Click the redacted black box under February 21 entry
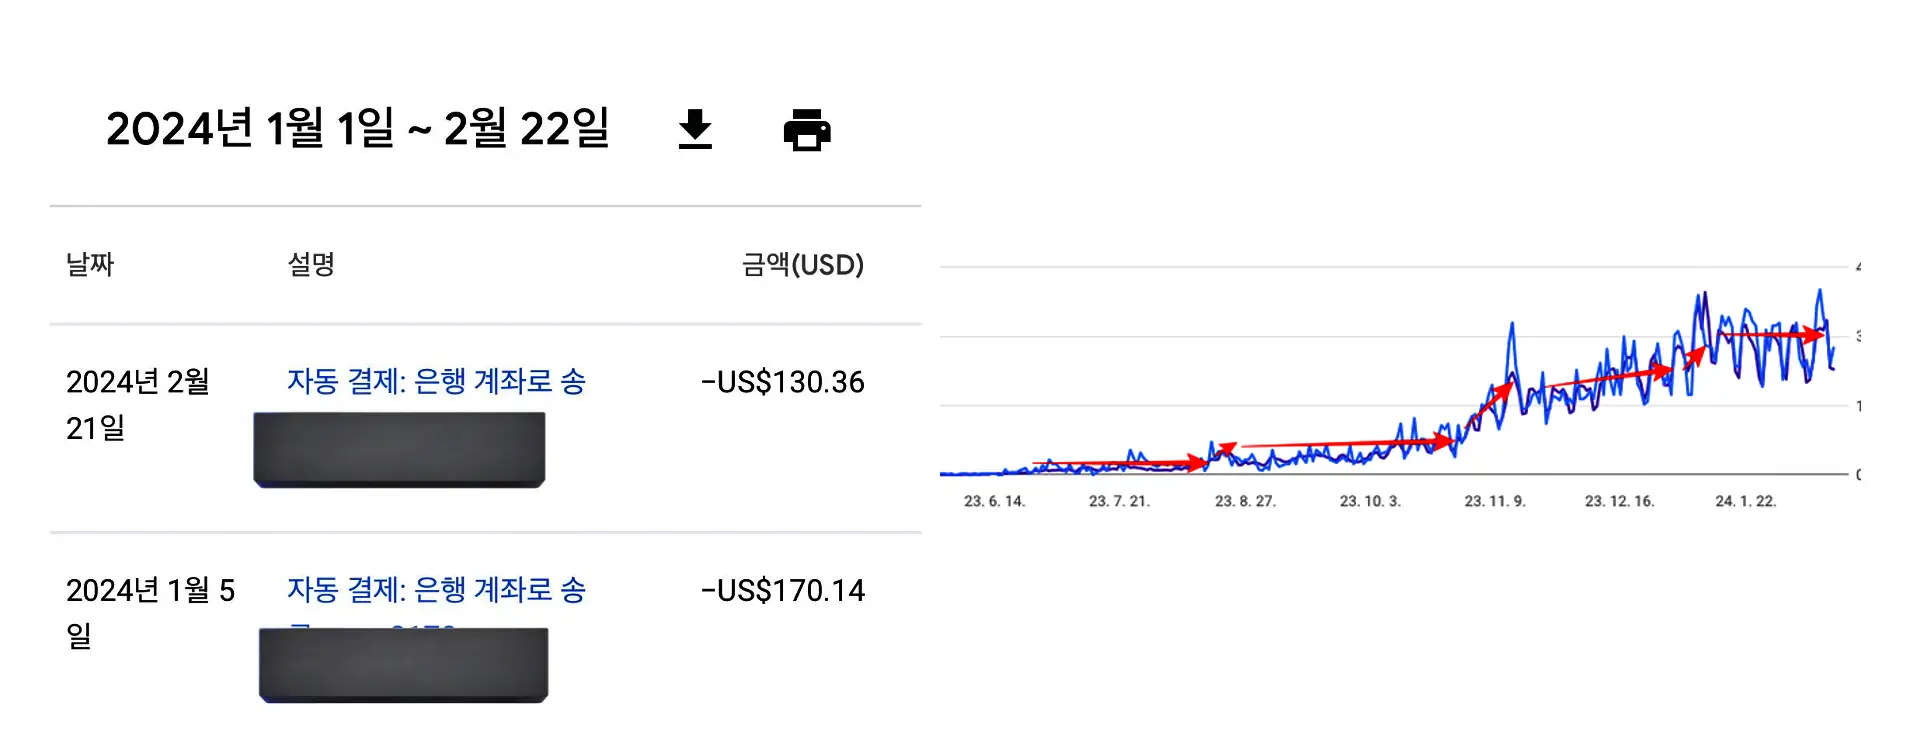Viewport: 1932px width, 746px height. 399,449
